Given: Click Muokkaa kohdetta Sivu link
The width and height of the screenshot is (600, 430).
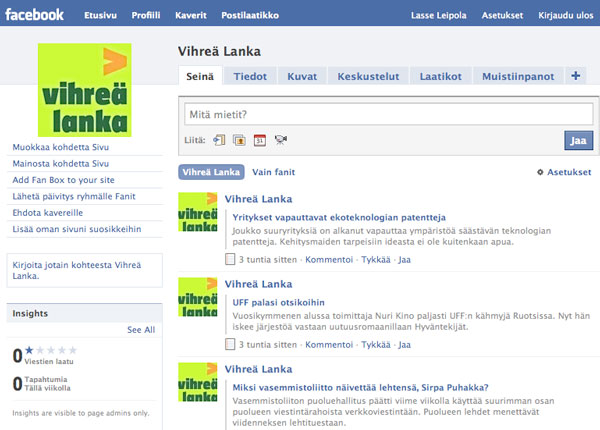Looking at the screenshot, I should (x=61, y=147).
